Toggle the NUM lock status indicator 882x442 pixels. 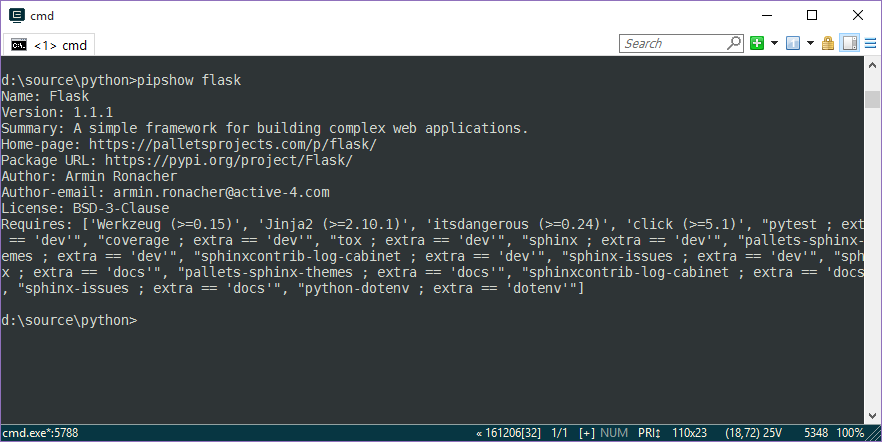point(614,433)
